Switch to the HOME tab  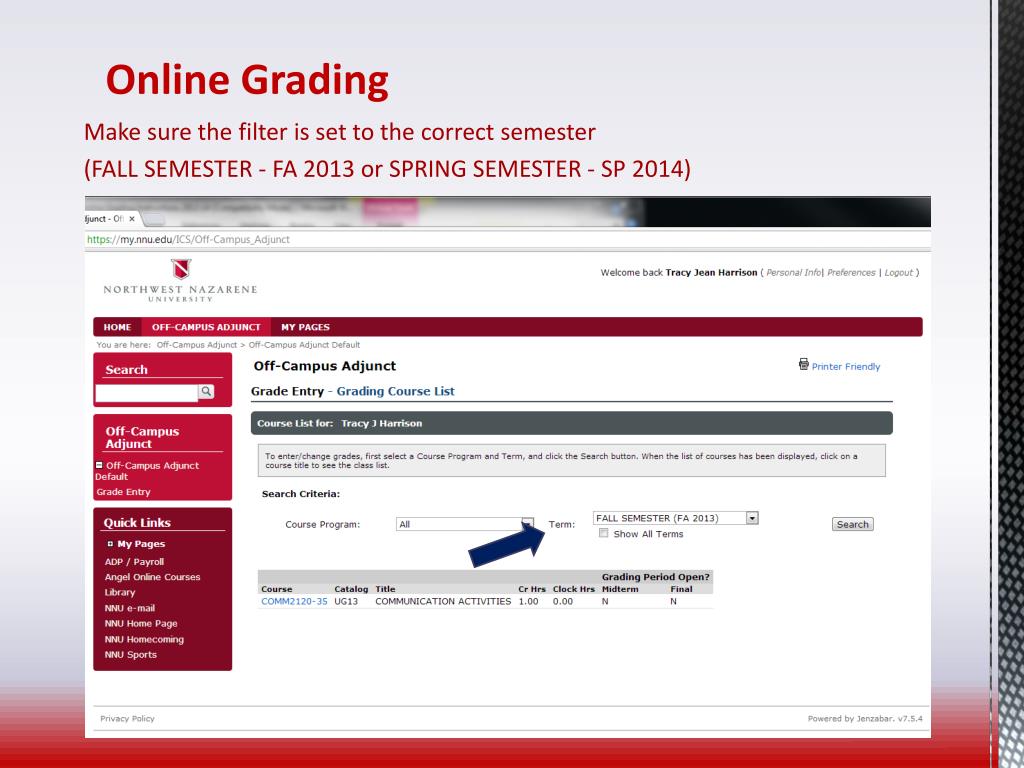click(118, 327)
